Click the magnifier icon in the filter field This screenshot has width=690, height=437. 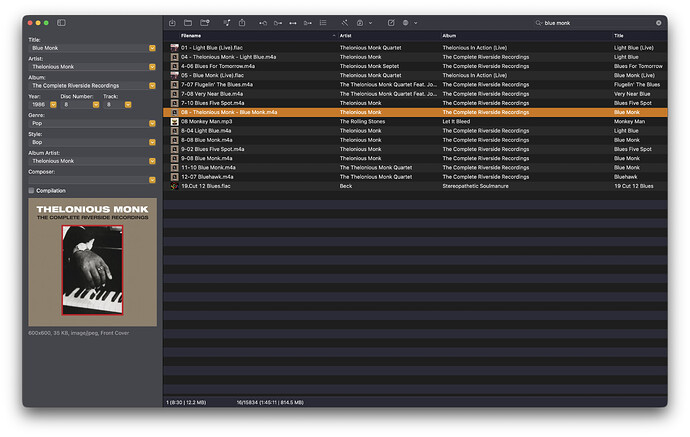[539, 23]
